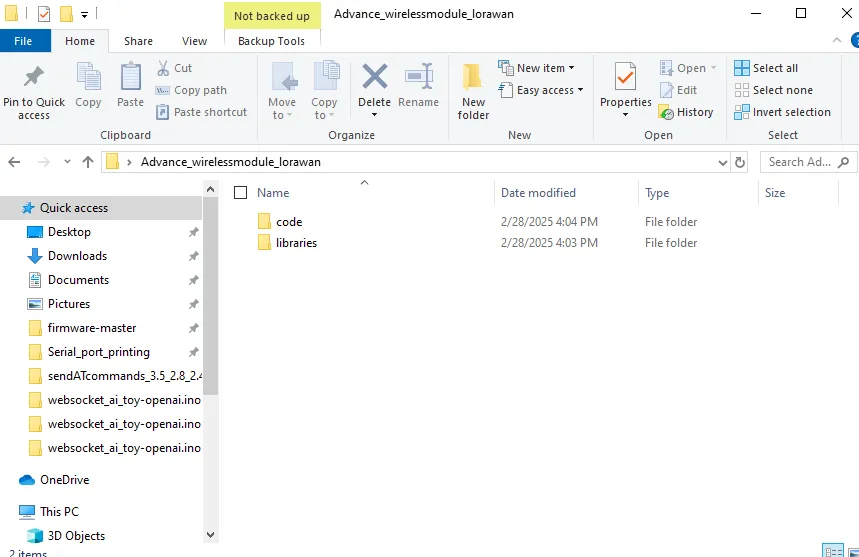Screen dimensions: 859x557
Task: Select This PC in navigation pane
Action: 59,512
